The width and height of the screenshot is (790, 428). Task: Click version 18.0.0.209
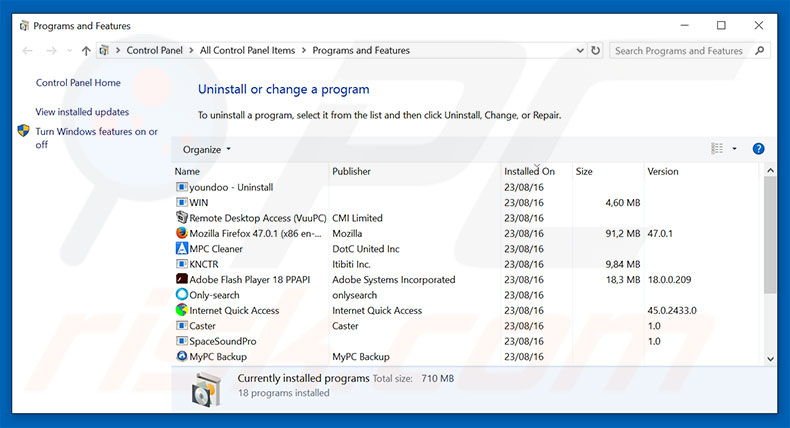[x=669, y=279]
